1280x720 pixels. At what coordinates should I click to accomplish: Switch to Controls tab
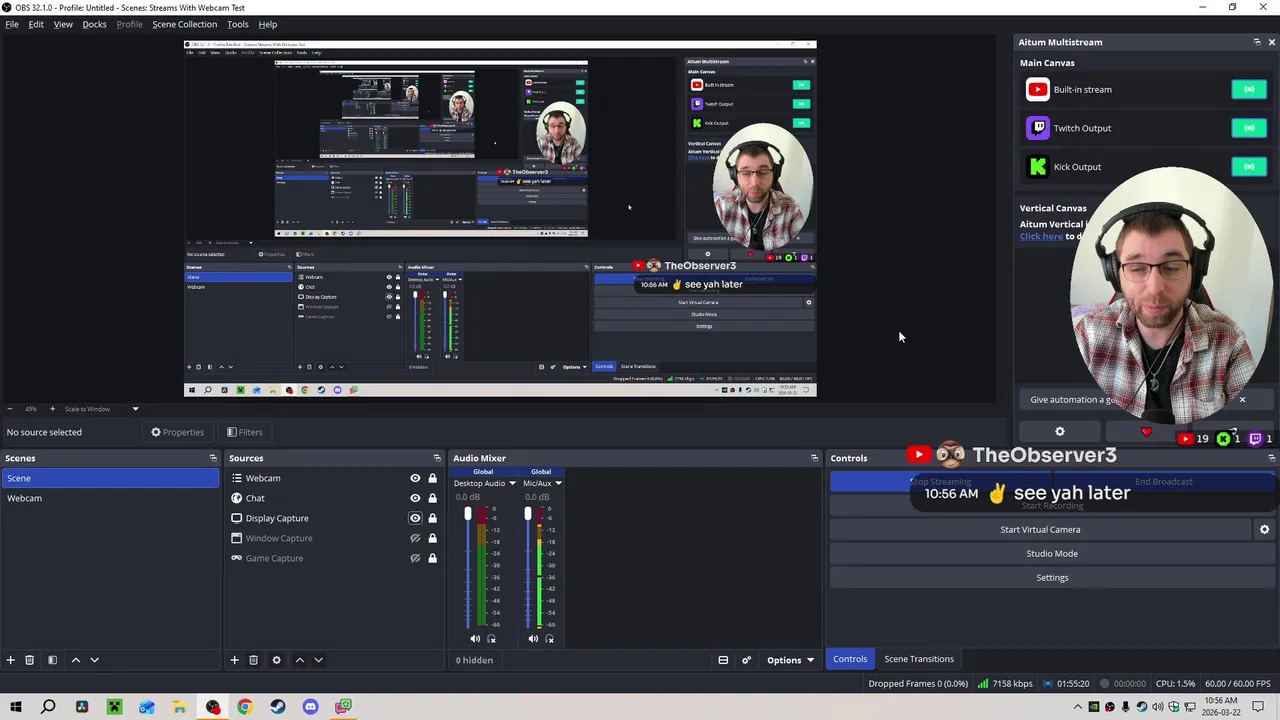850,659
